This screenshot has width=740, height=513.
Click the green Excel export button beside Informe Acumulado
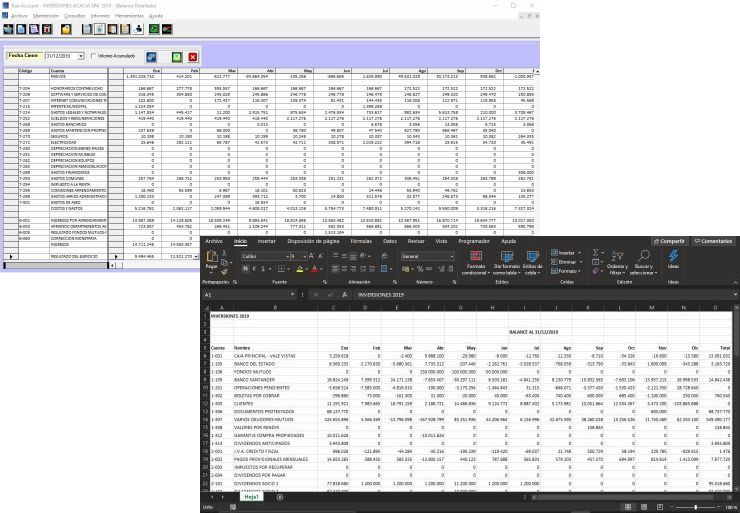coord(177,57)
